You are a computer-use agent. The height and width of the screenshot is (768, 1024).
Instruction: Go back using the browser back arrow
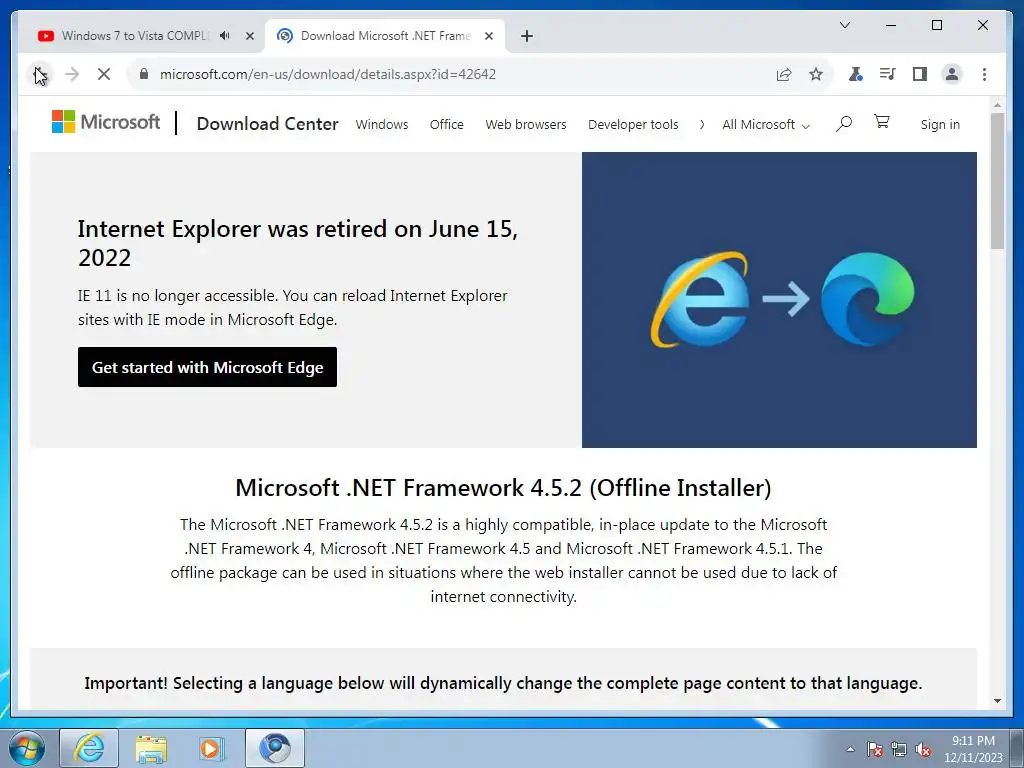click(x=39, y=74)
